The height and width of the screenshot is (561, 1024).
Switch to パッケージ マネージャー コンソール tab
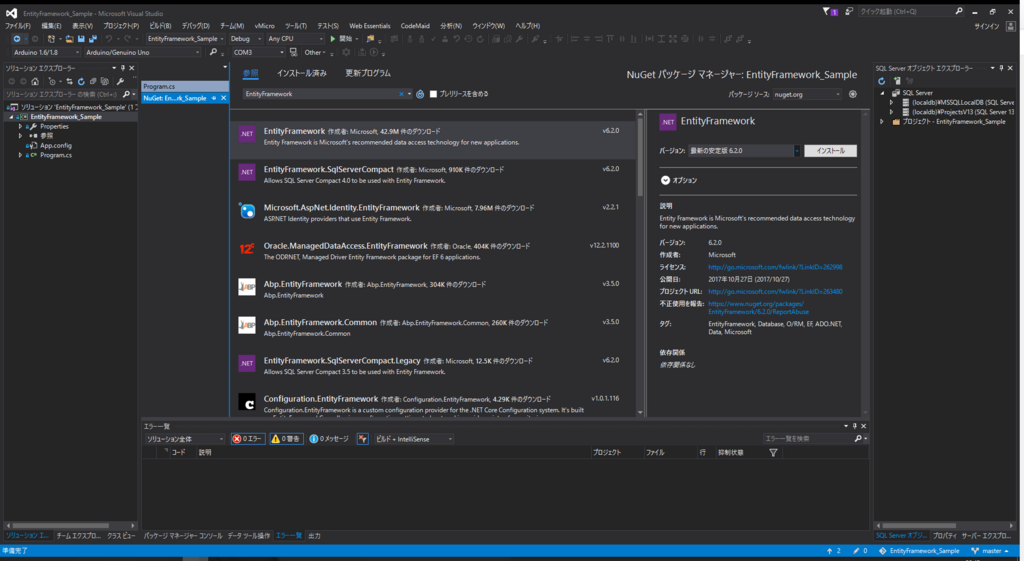[183, 536]
